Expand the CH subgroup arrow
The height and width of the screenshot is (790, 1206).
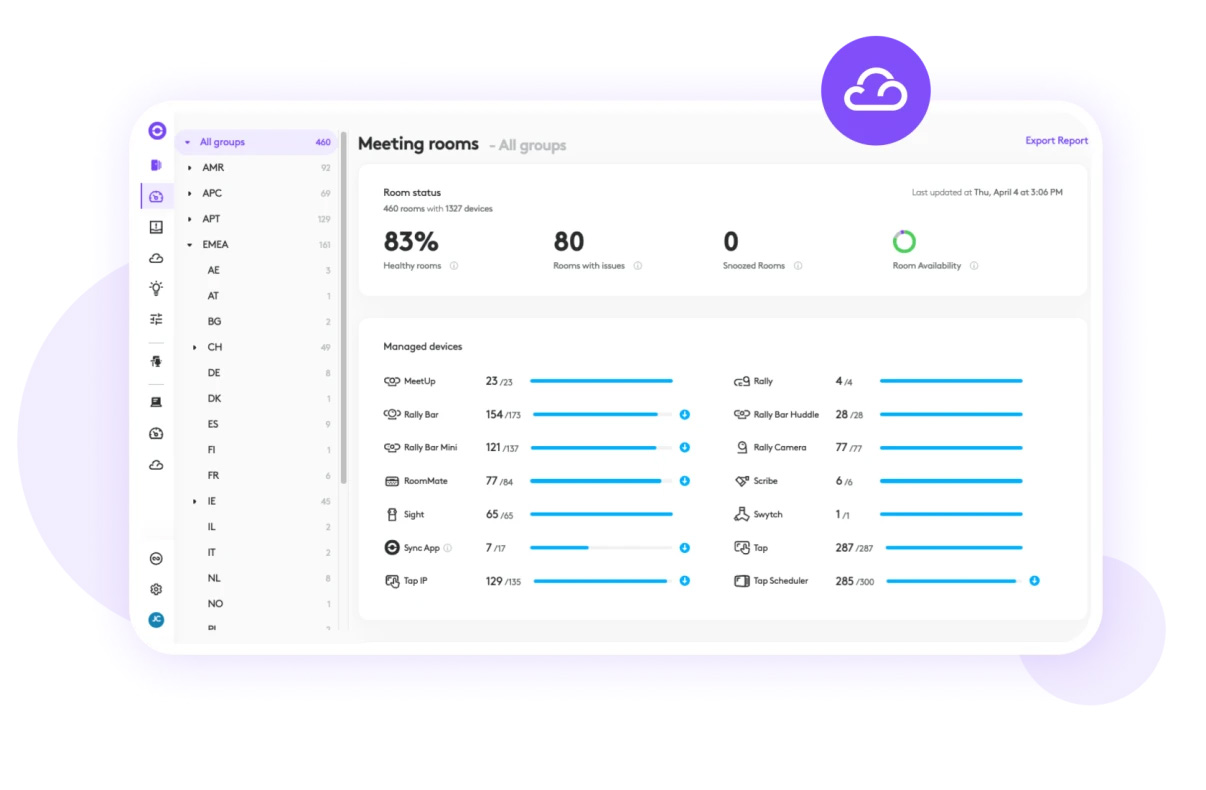coord(195,347)
